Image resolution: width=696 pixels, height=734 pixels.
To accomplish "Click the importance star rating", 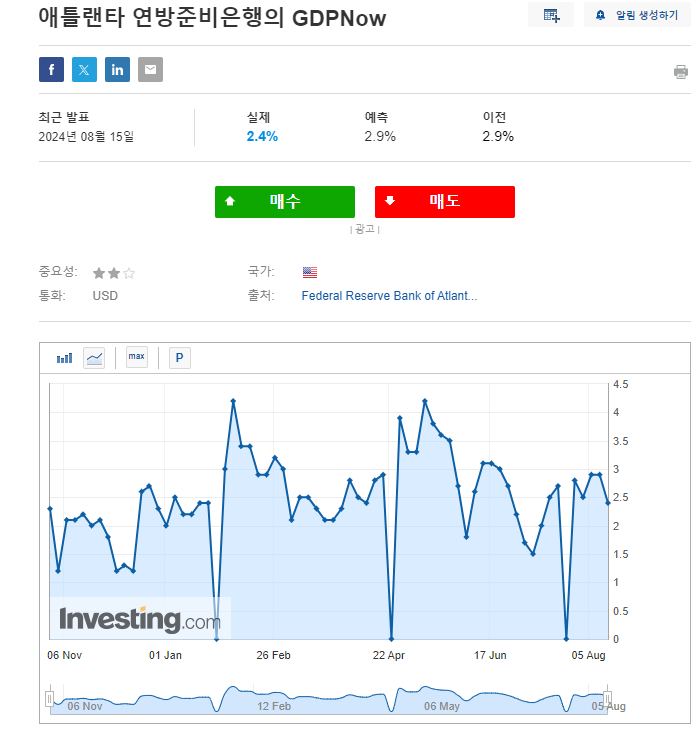I will coord(113,272).
